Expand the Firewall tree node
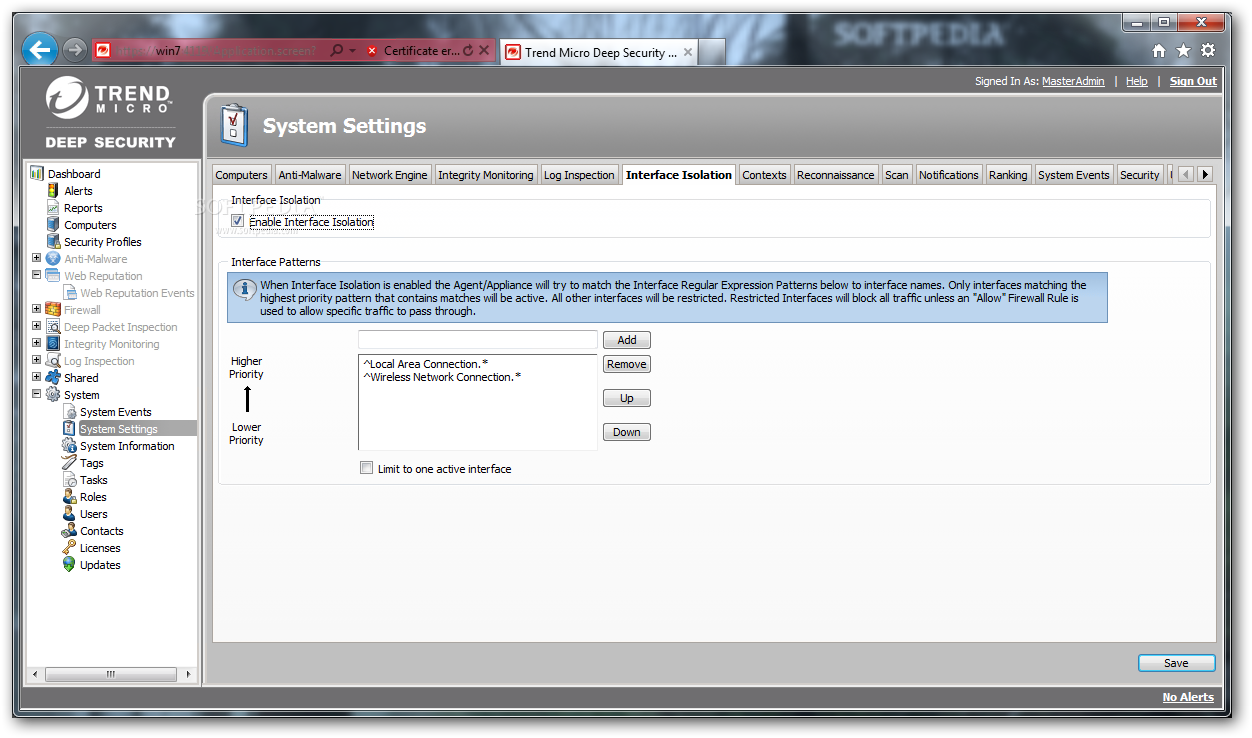Screen dimensions: 1252x738 point(37,309)
